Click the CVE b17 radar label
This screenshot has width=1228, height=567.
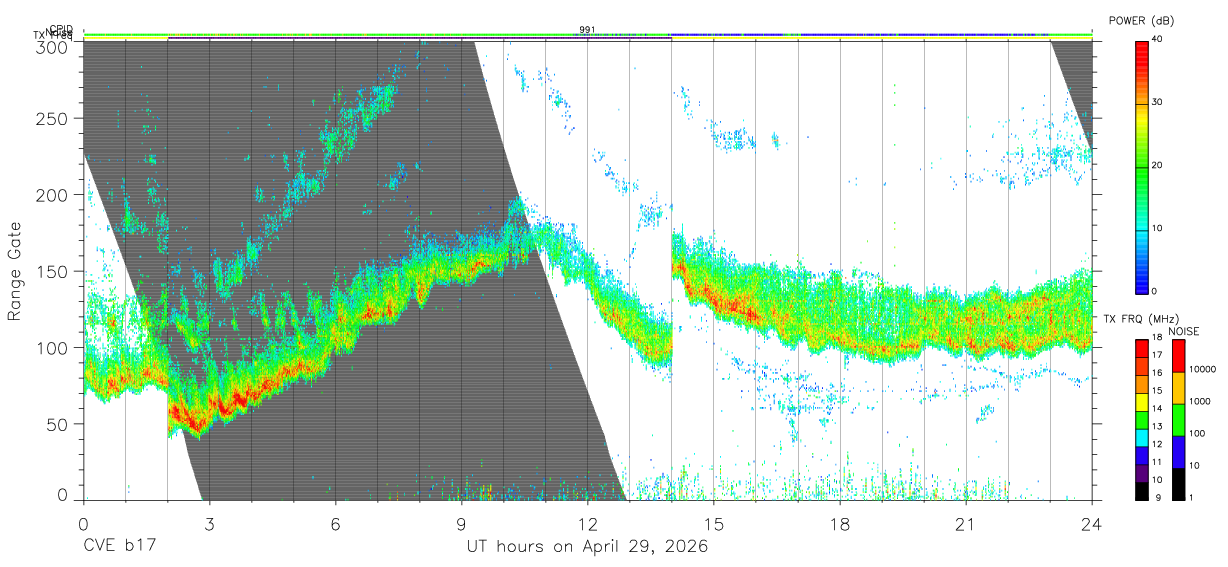(122, 547)
